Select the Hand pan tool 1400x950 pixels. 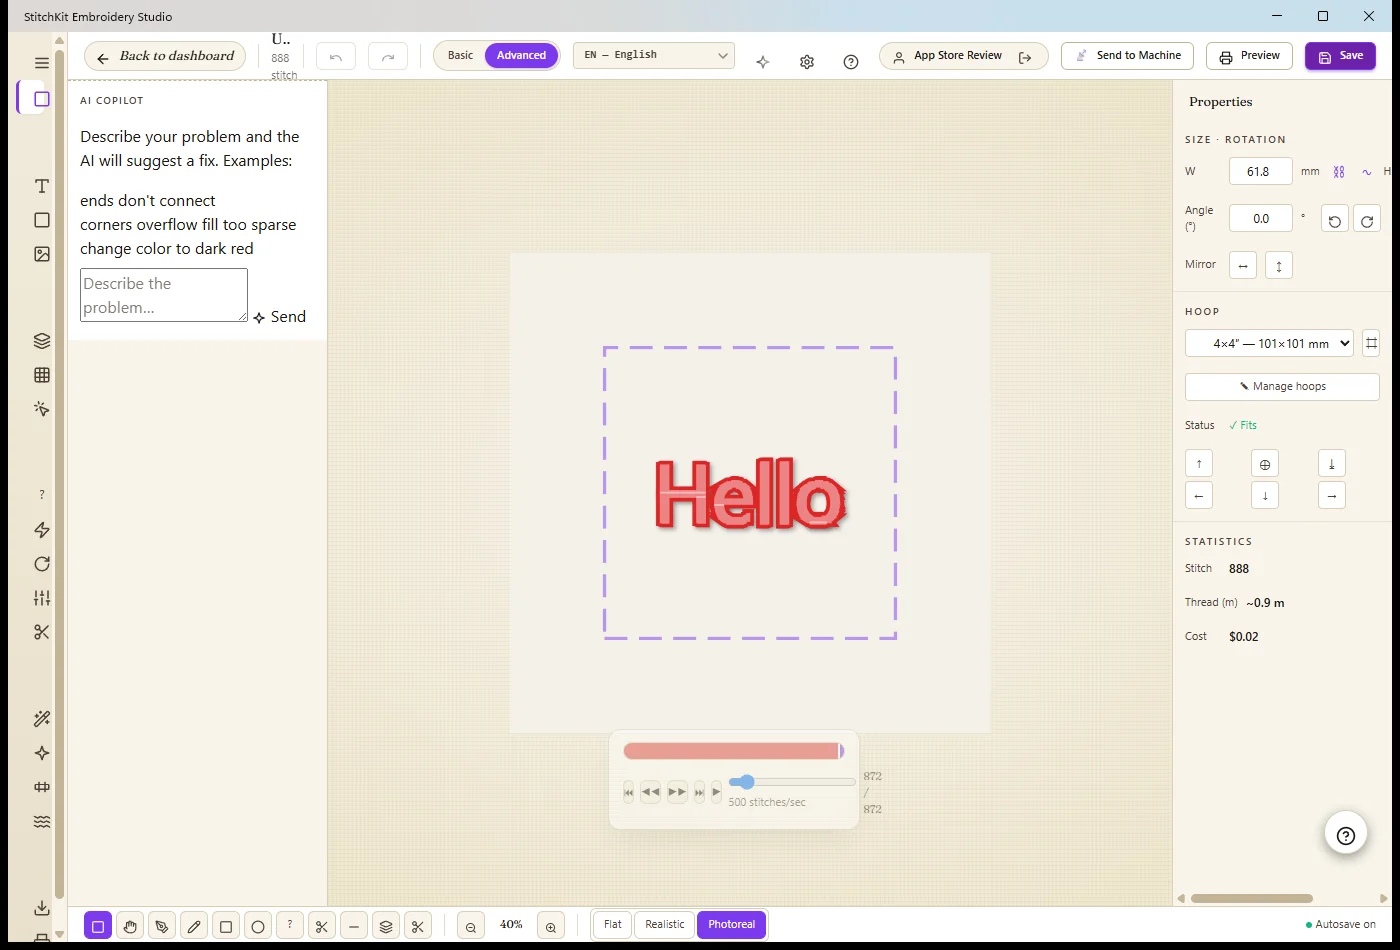coord(130,926)
